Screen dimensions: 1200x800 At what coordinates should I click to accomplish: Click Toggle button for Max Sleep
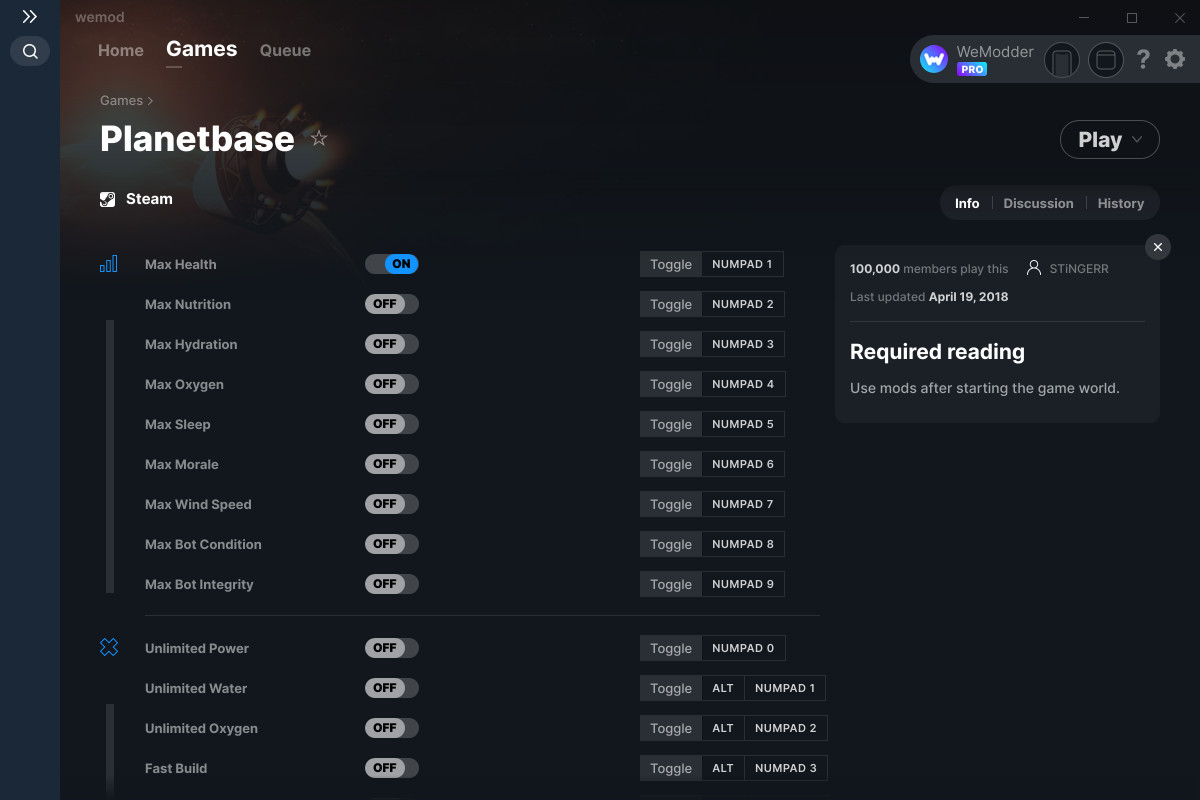671,424
